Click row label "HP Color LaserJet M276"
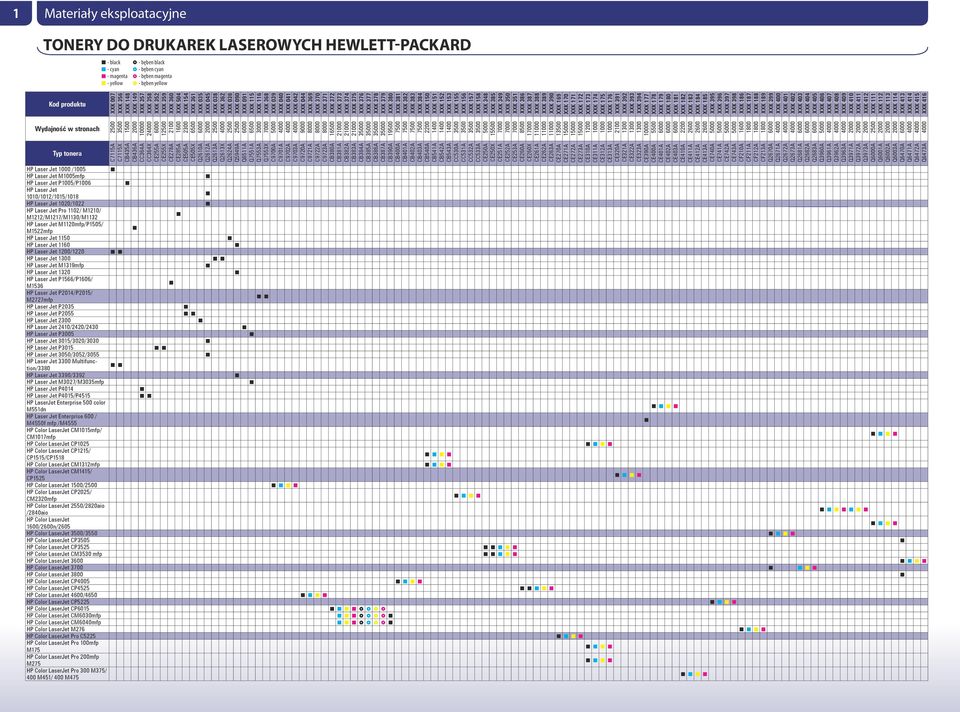 (56, 629)
